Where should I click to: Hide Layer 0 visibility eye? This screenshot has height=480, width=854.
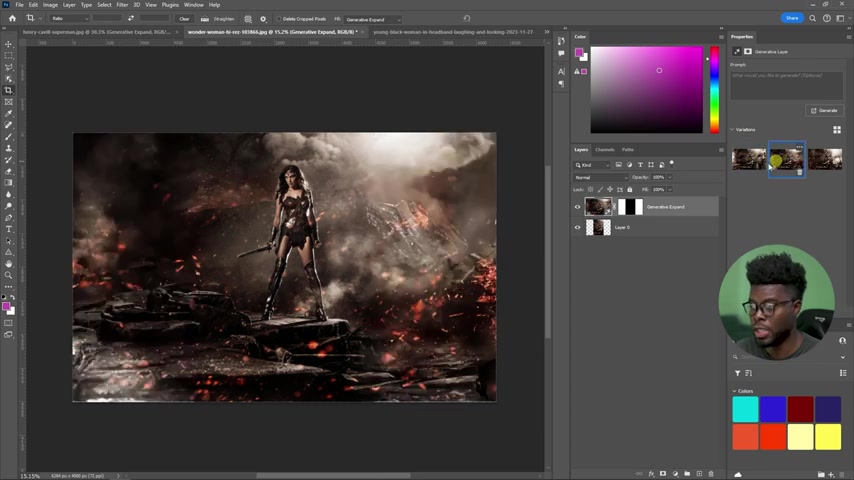(577, 227)
